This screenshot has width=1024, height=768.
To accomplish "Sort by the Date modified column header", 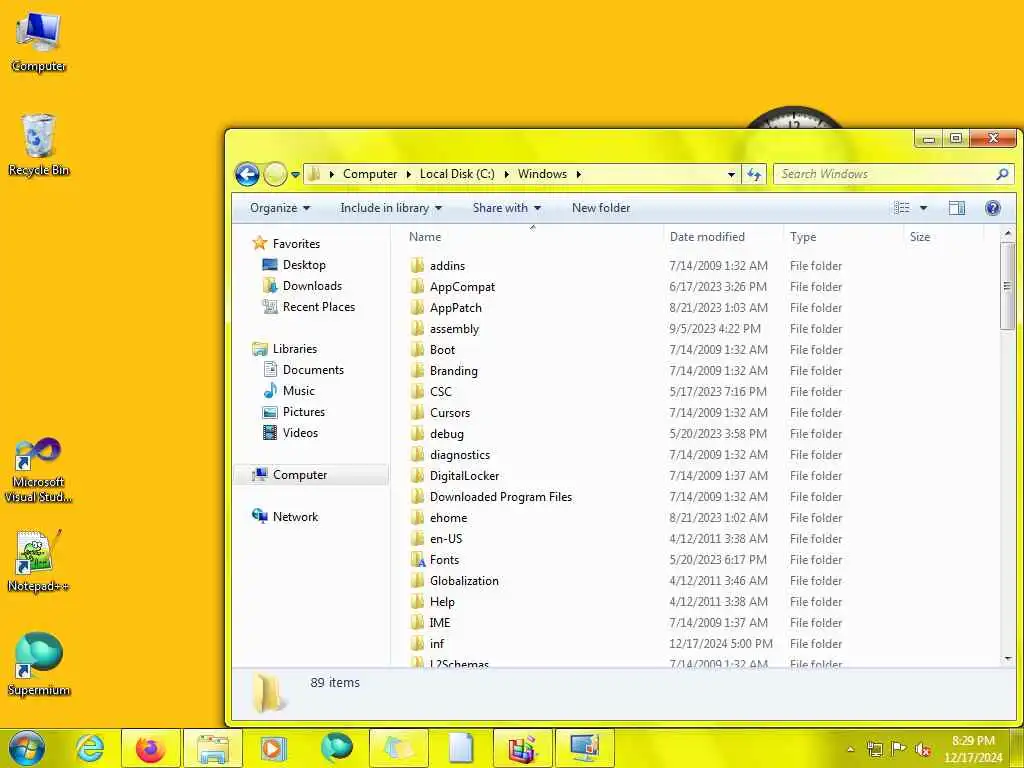I will coord(707,237).
